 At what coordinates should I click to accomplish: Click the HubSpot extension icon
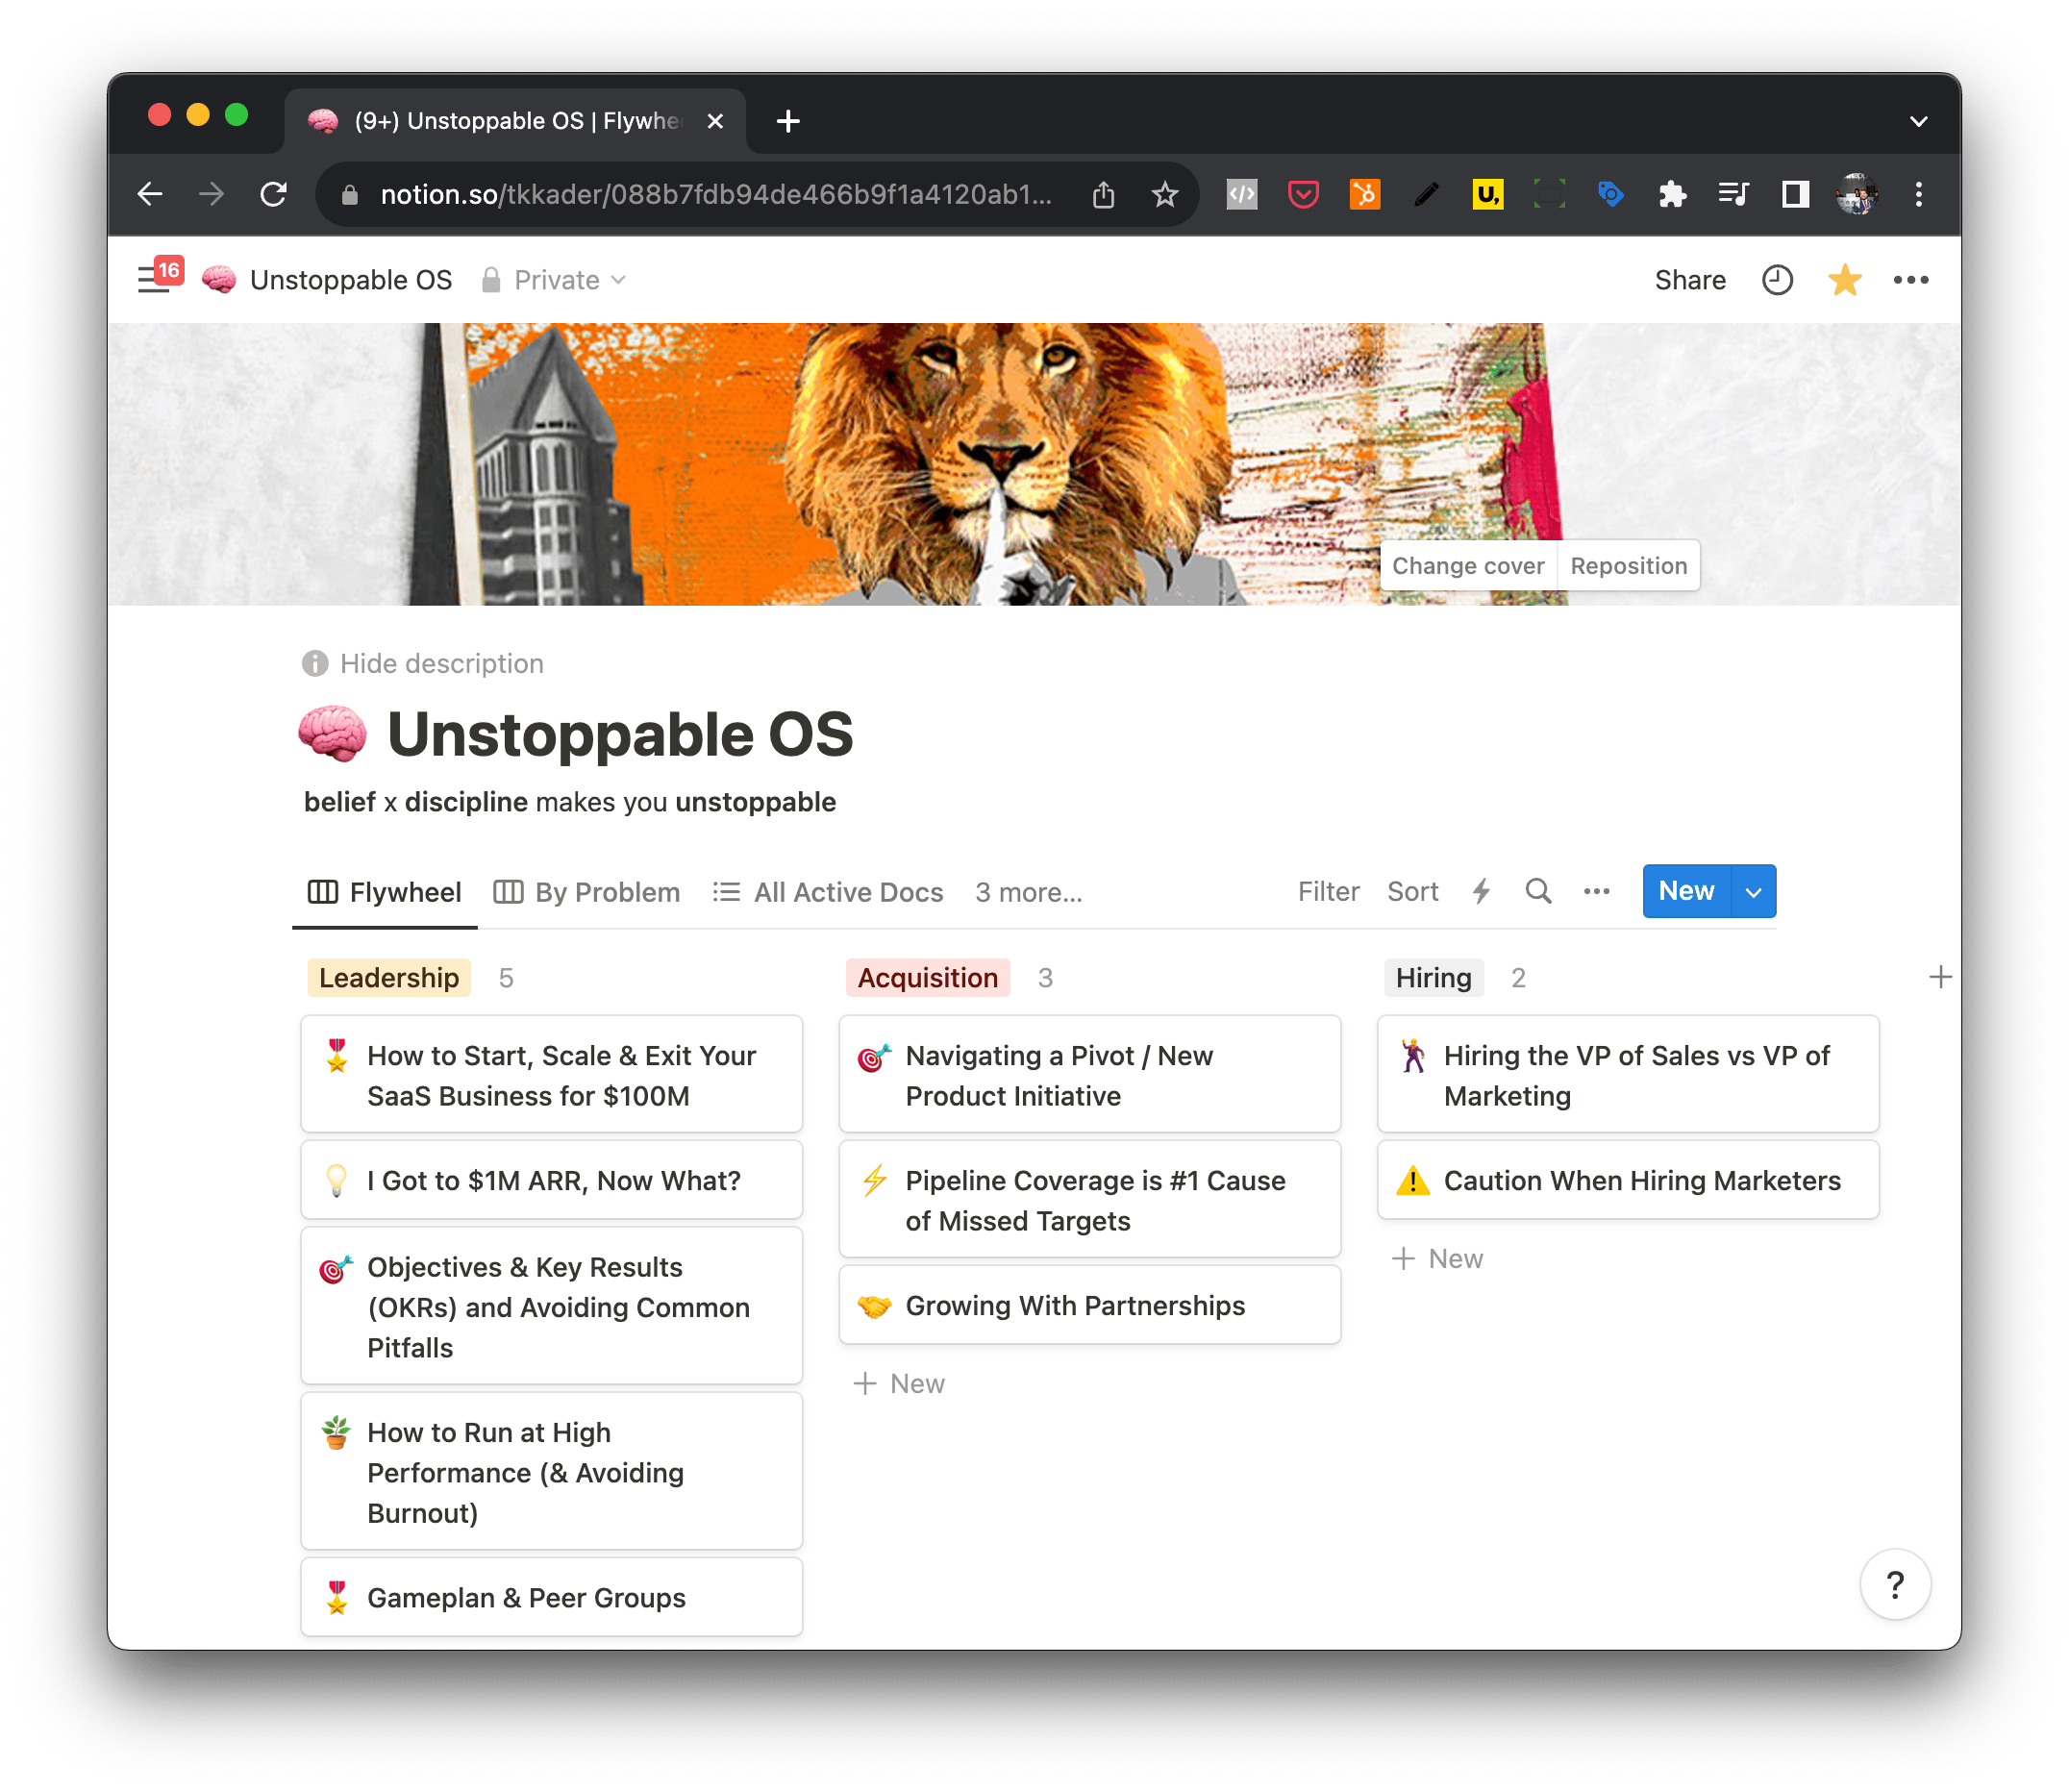[1364, 194]
